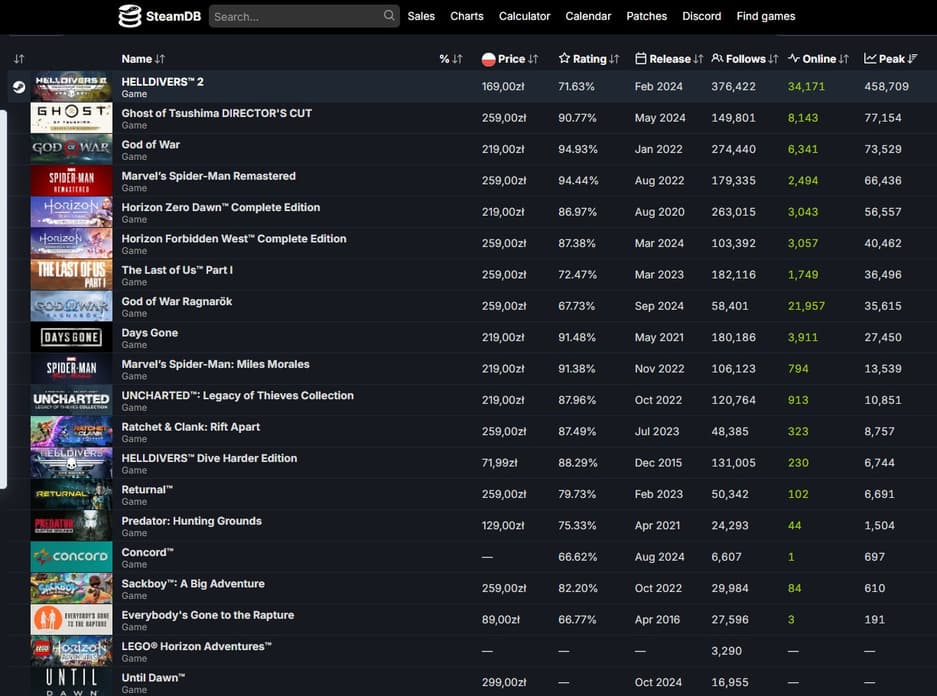Click the Concord game thumbnail

[71, 557]
